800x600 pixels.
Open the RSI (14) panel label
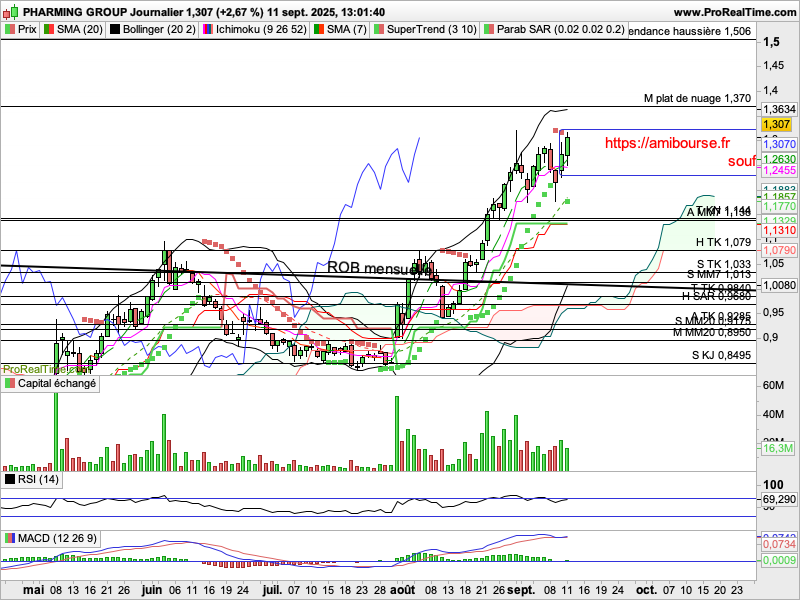click(x=32, y=479)
